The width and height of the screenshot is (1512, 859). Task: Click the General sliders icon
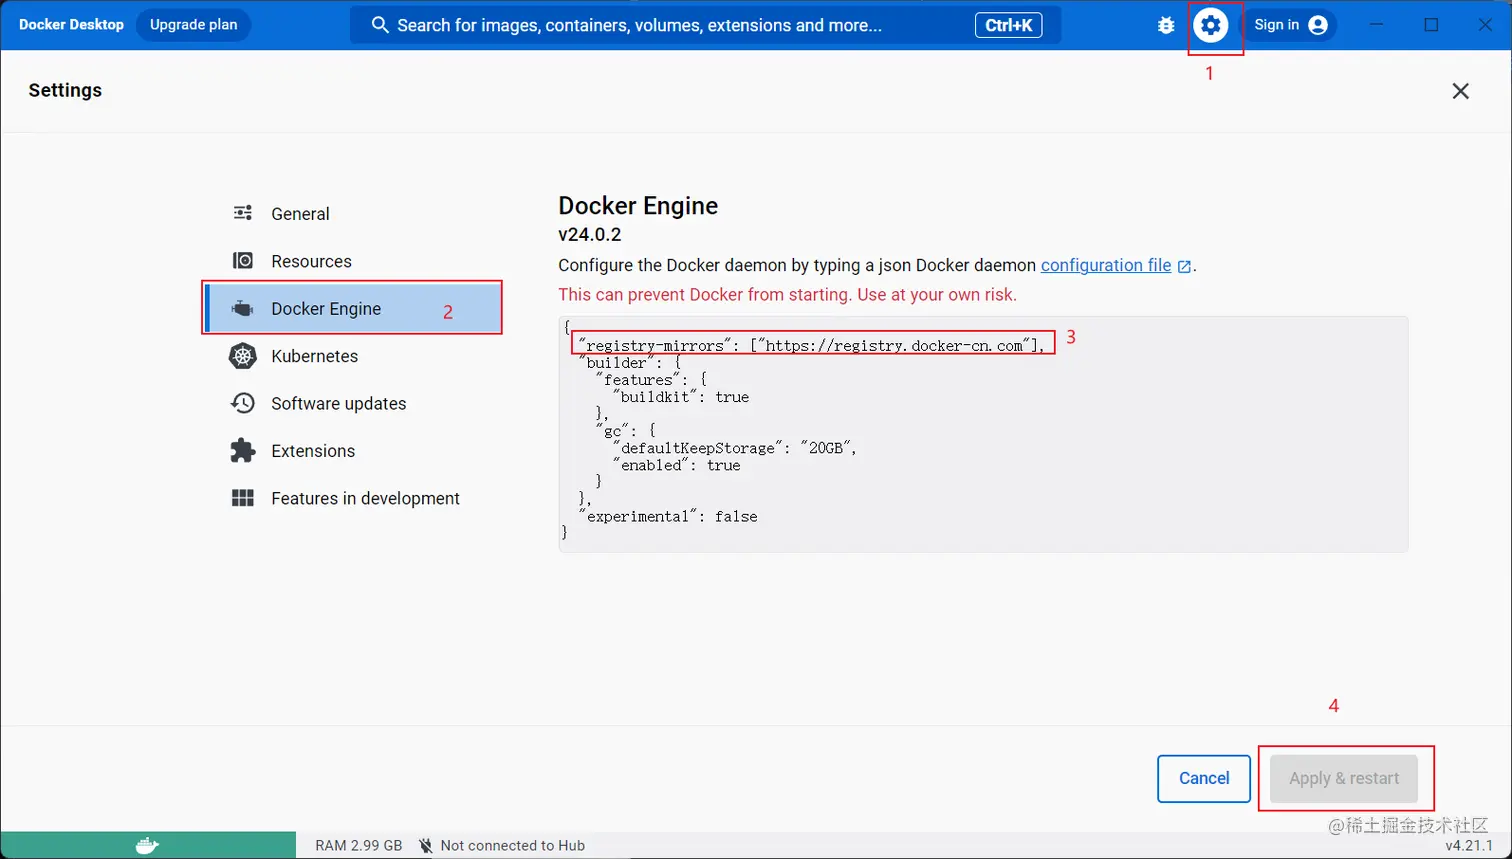(243, 213)
